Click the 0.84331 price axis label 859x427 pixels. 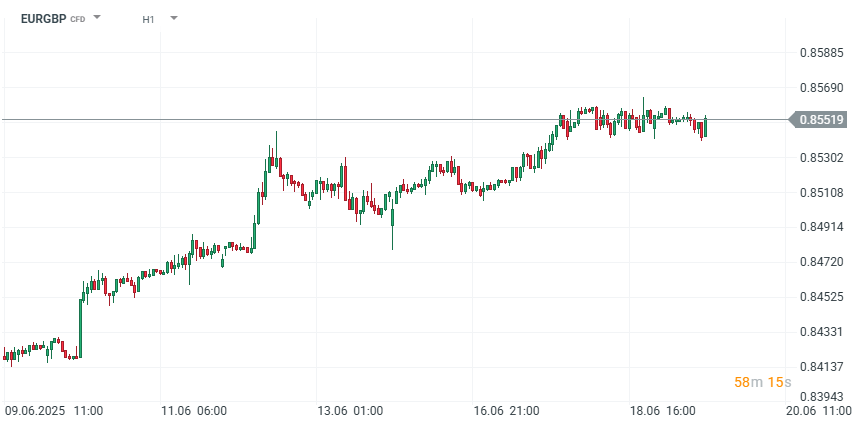coord(821,332)
